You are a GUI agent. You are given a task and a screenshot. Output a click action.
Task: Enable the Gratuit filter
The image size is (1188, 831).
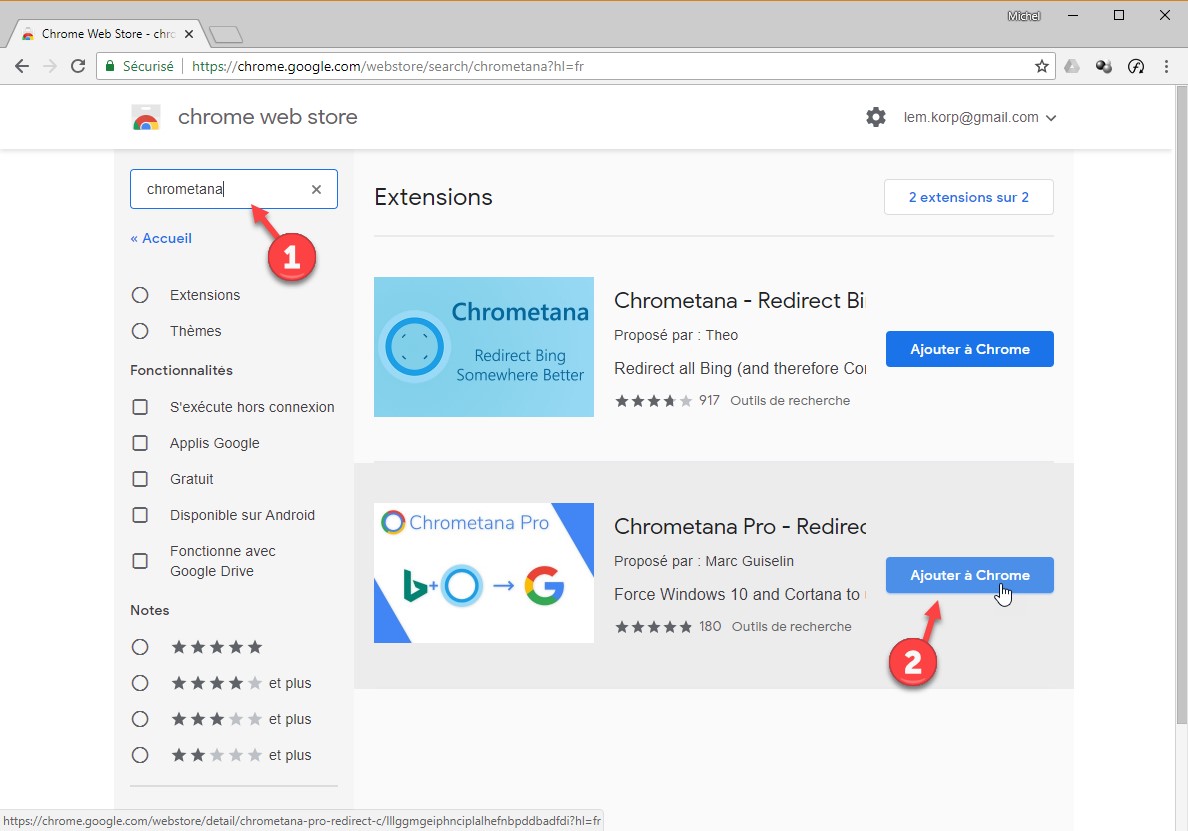tap(140, 479)
